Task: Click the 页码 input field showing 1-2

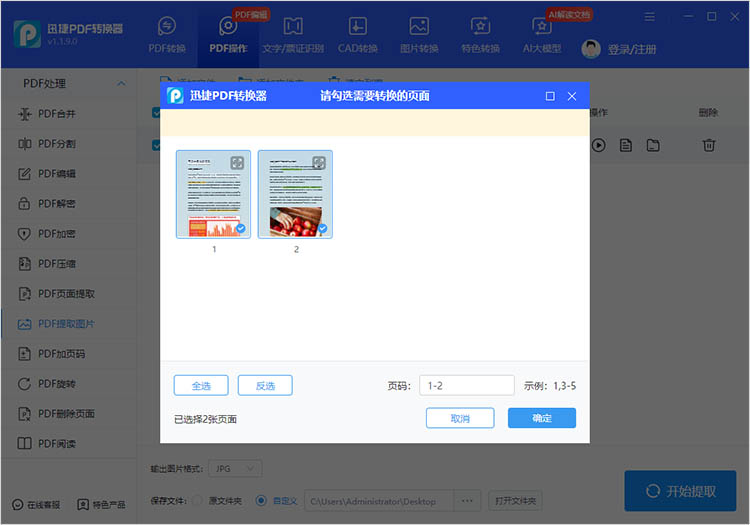Action: 466,385
